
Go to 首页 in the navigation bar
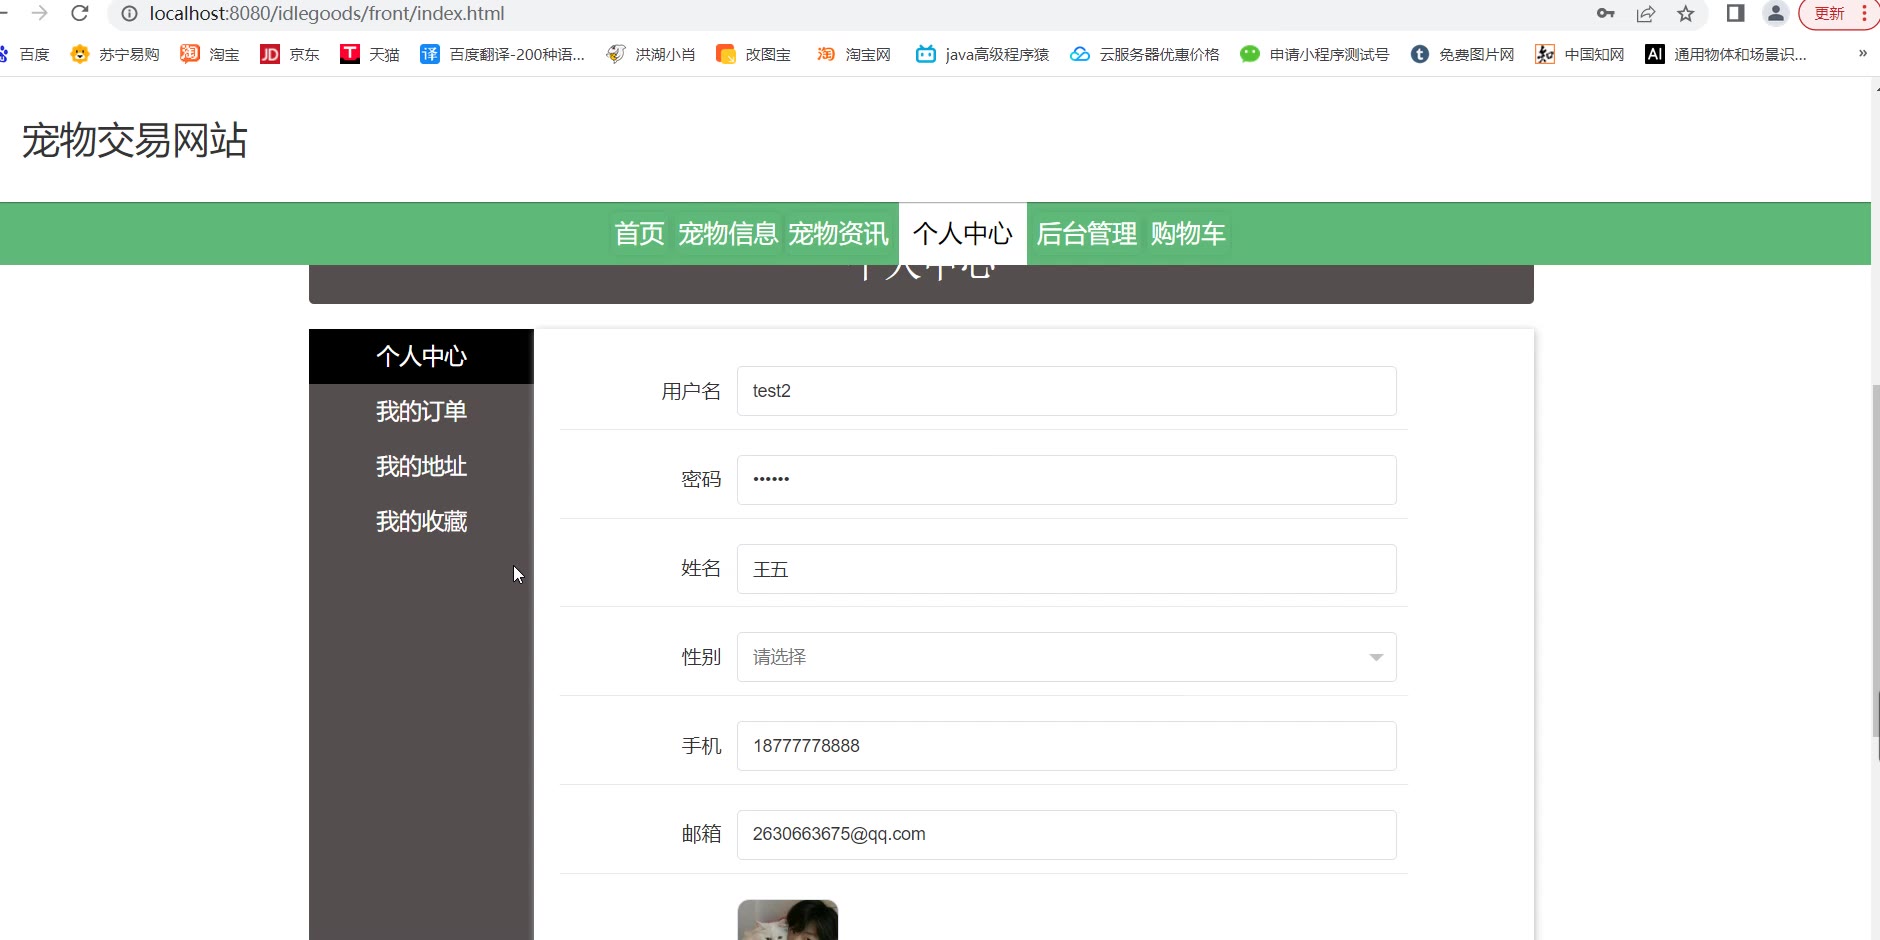point(639,234)
